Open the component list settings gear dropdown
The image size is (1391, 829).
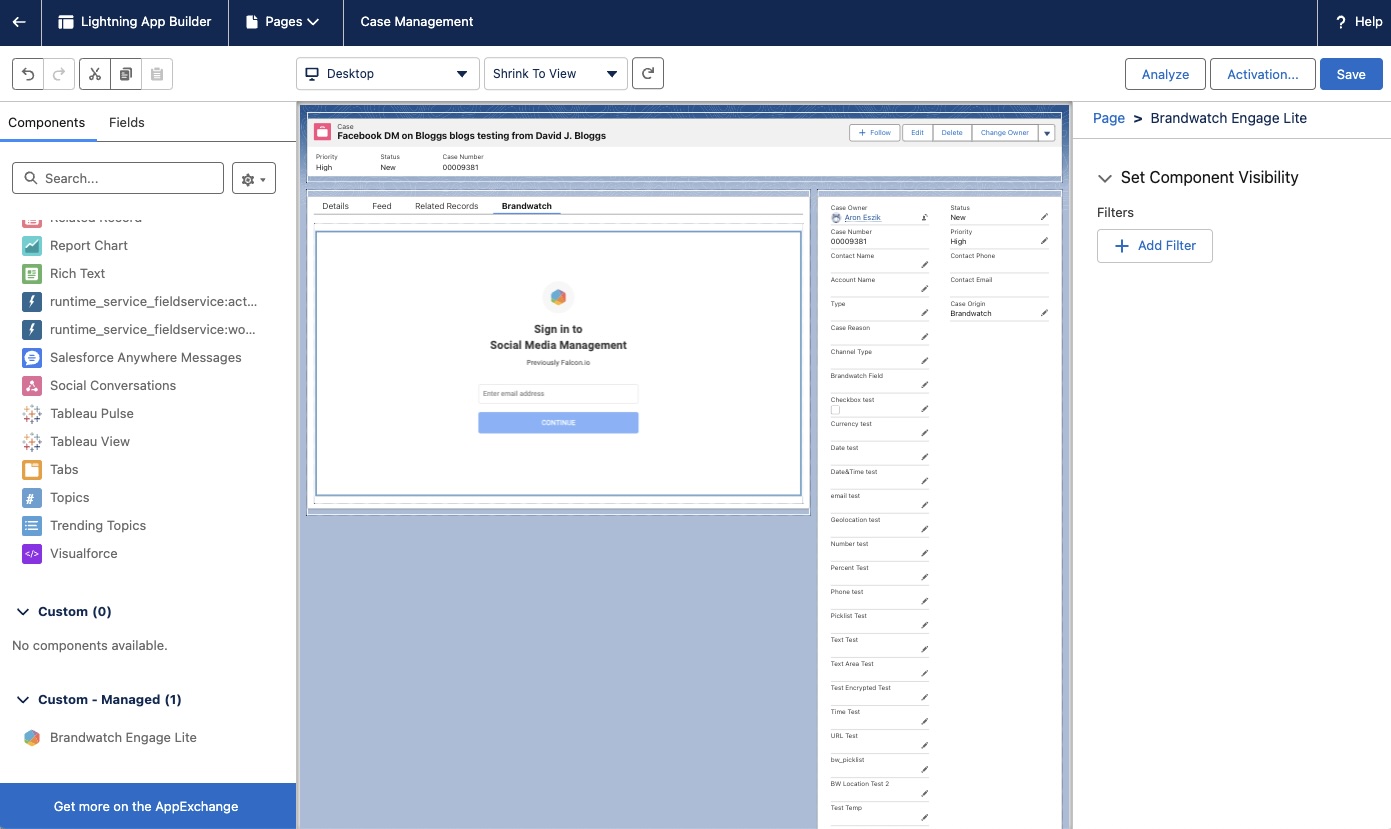(254, 179)
